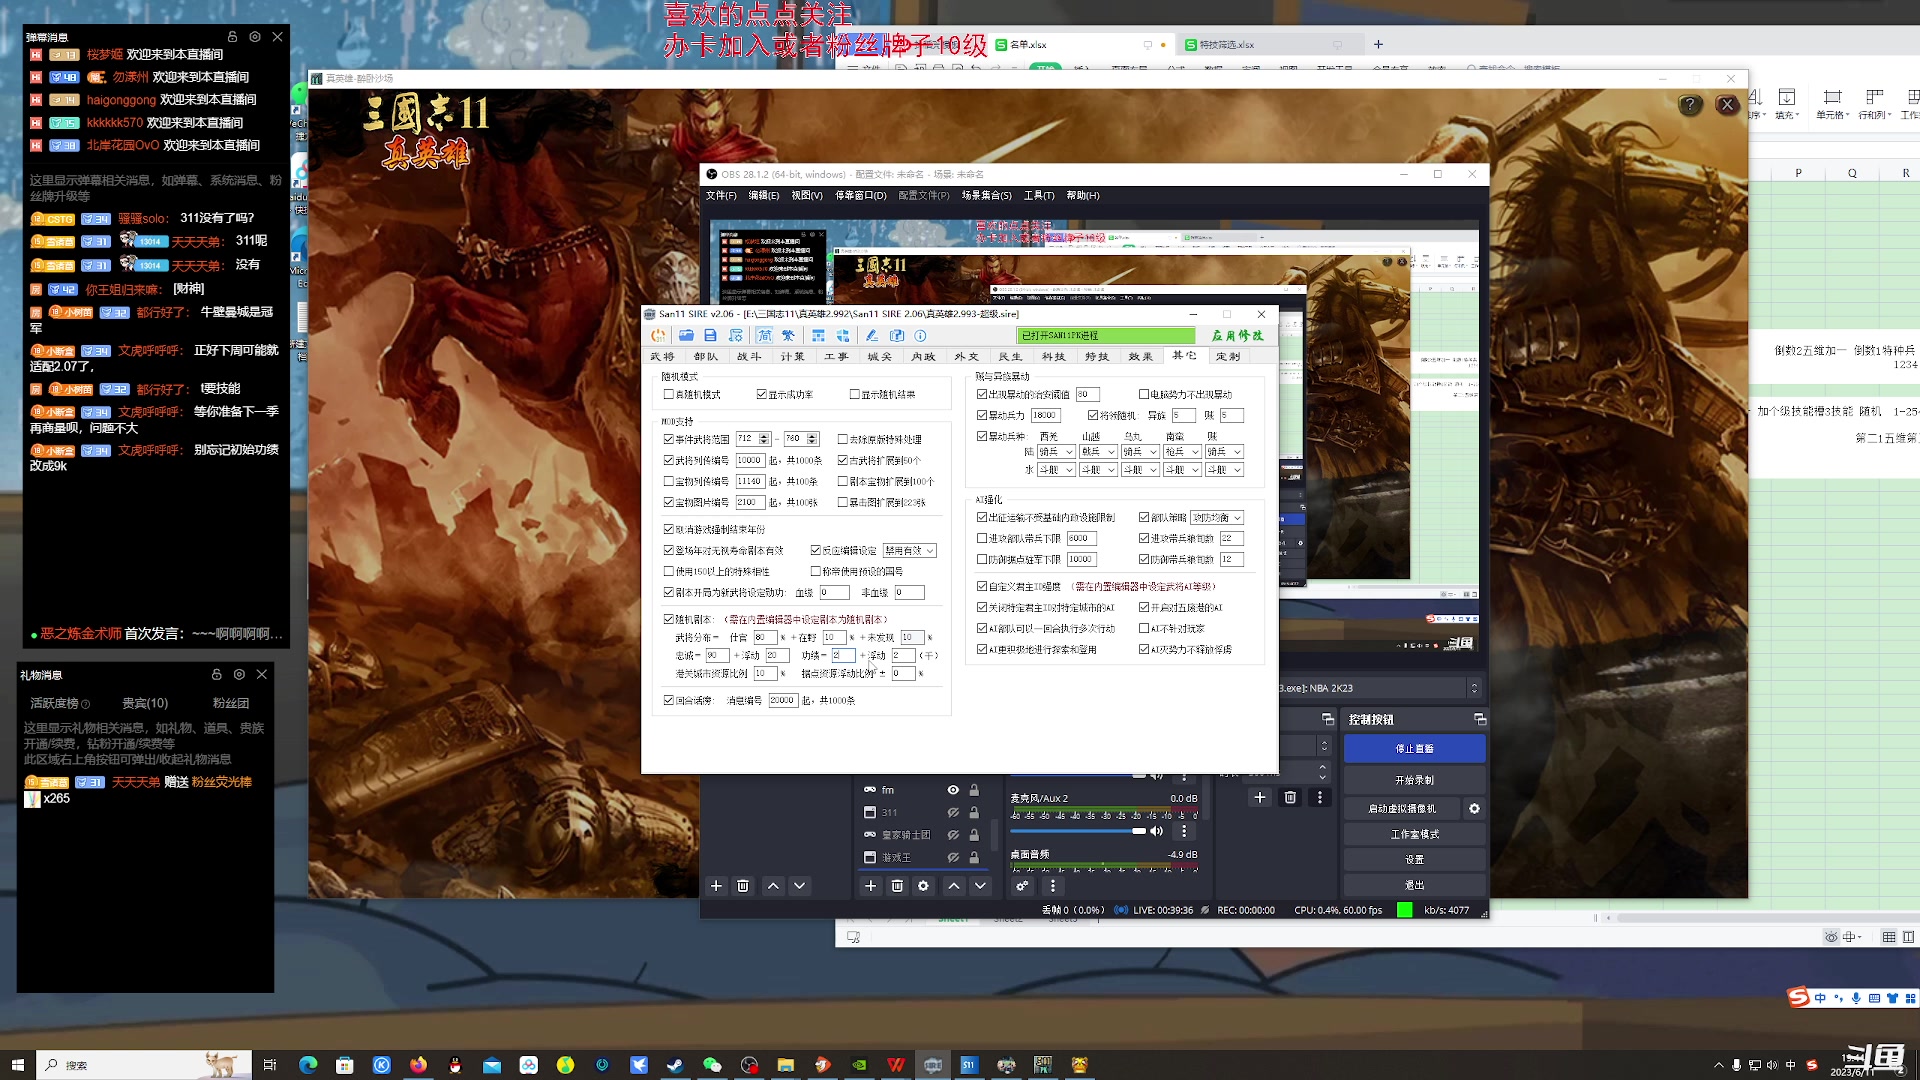Add a new OBS scene with plus
Image resolution: width=1920 pixels, height=1080 pixels.
click(x=716, y=886)
